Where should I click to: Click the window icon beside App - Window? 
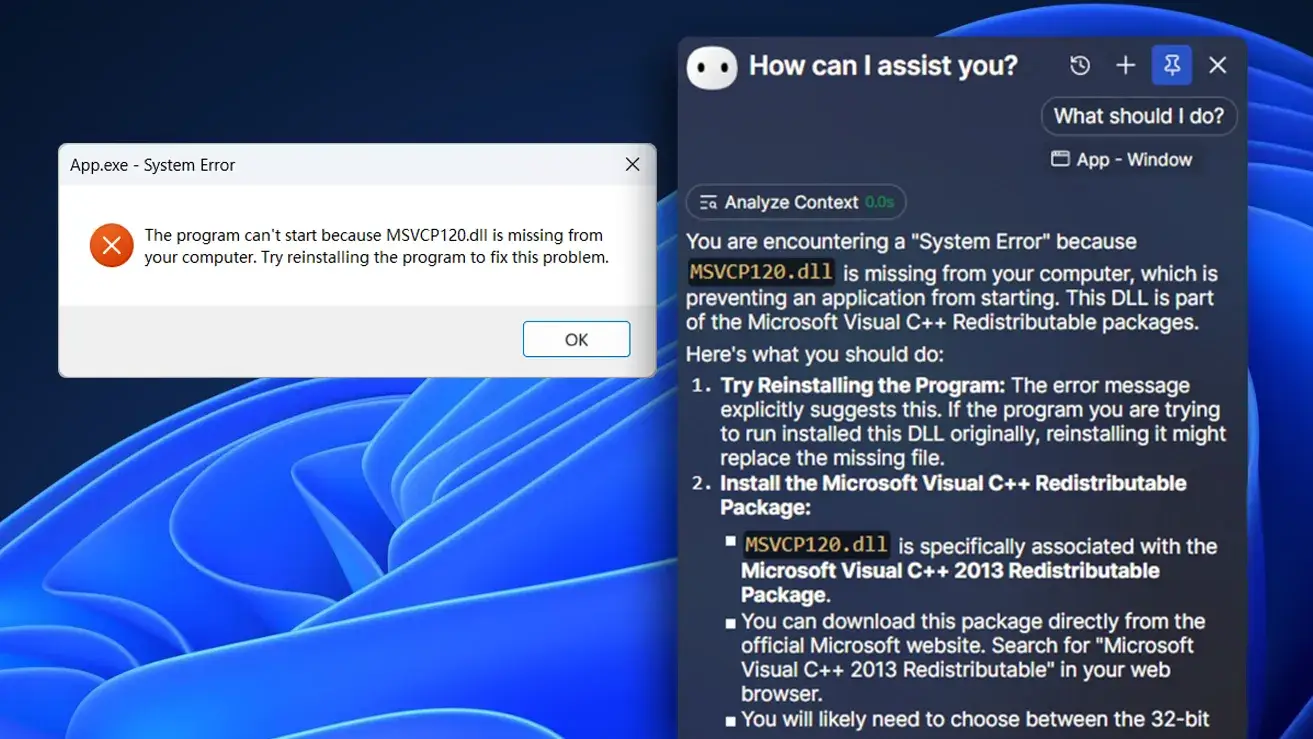point(1059,159)
